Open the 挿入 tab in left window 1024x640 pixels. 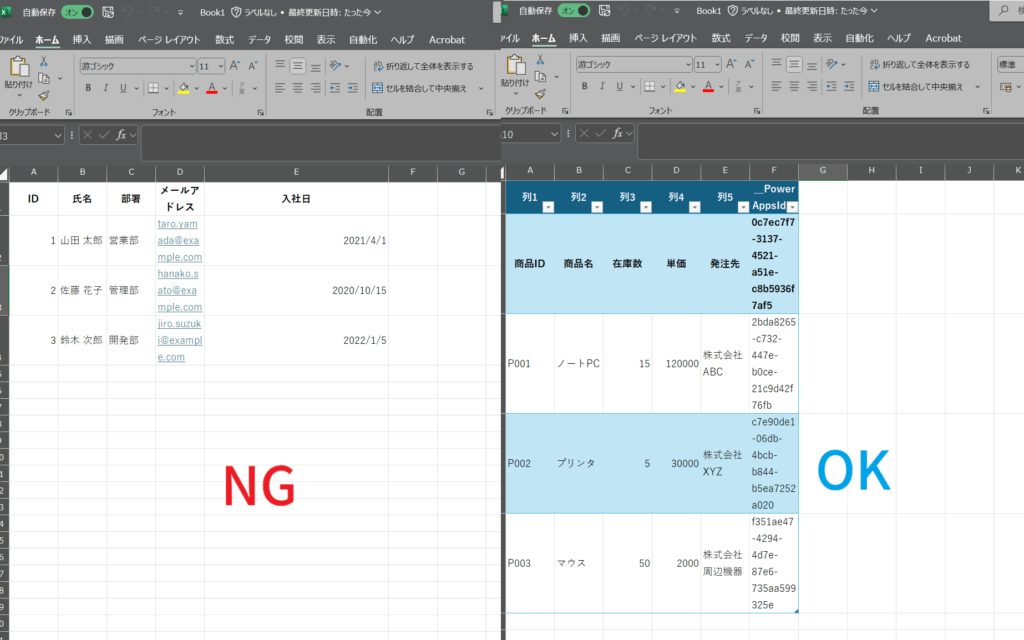pos(82,39)
